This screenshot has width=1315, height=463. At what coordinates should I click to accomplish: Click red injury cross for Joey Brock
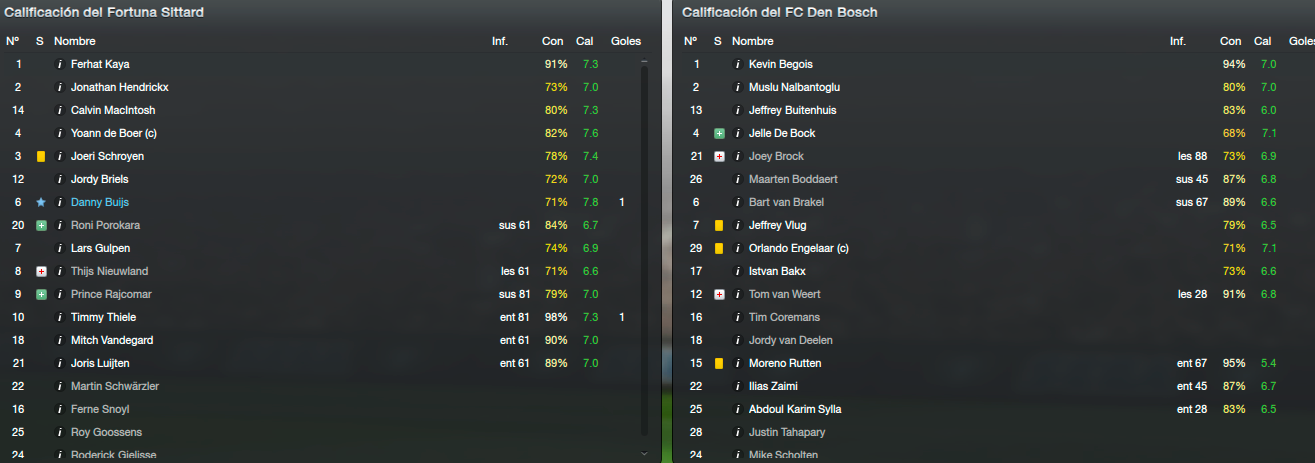[719, 156]
